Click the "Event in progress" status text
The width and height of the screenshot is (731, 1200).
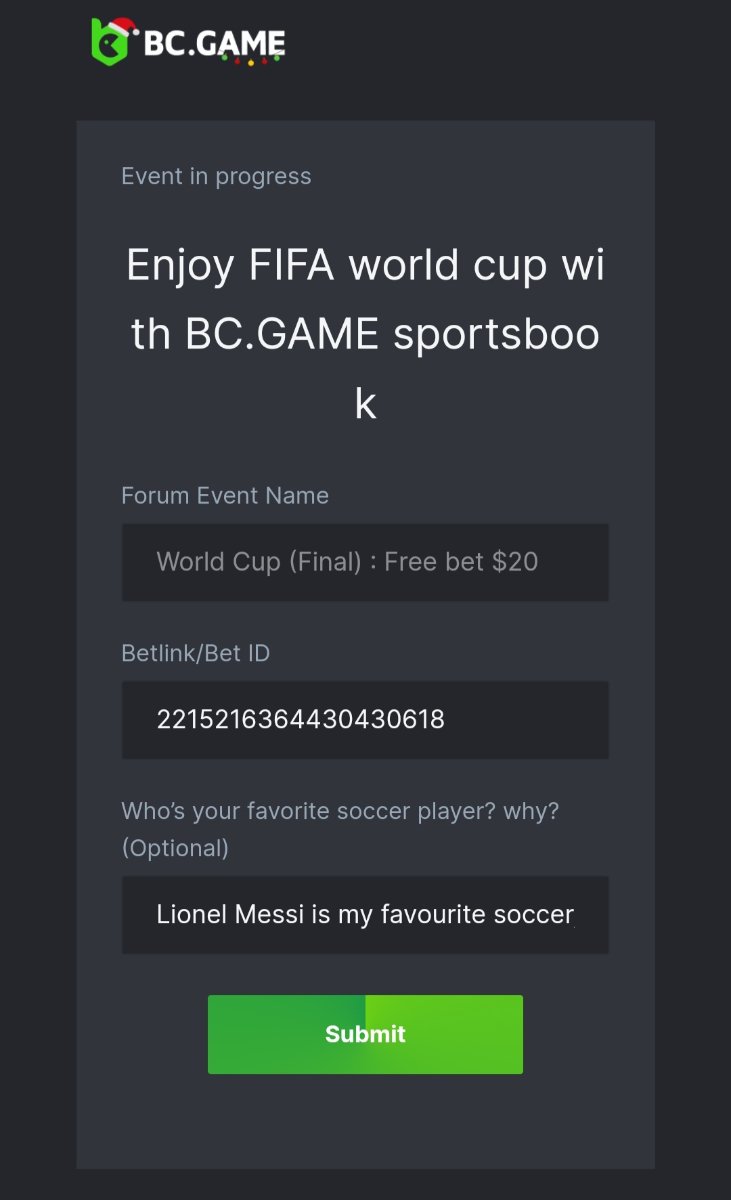[x=216, y=176]
